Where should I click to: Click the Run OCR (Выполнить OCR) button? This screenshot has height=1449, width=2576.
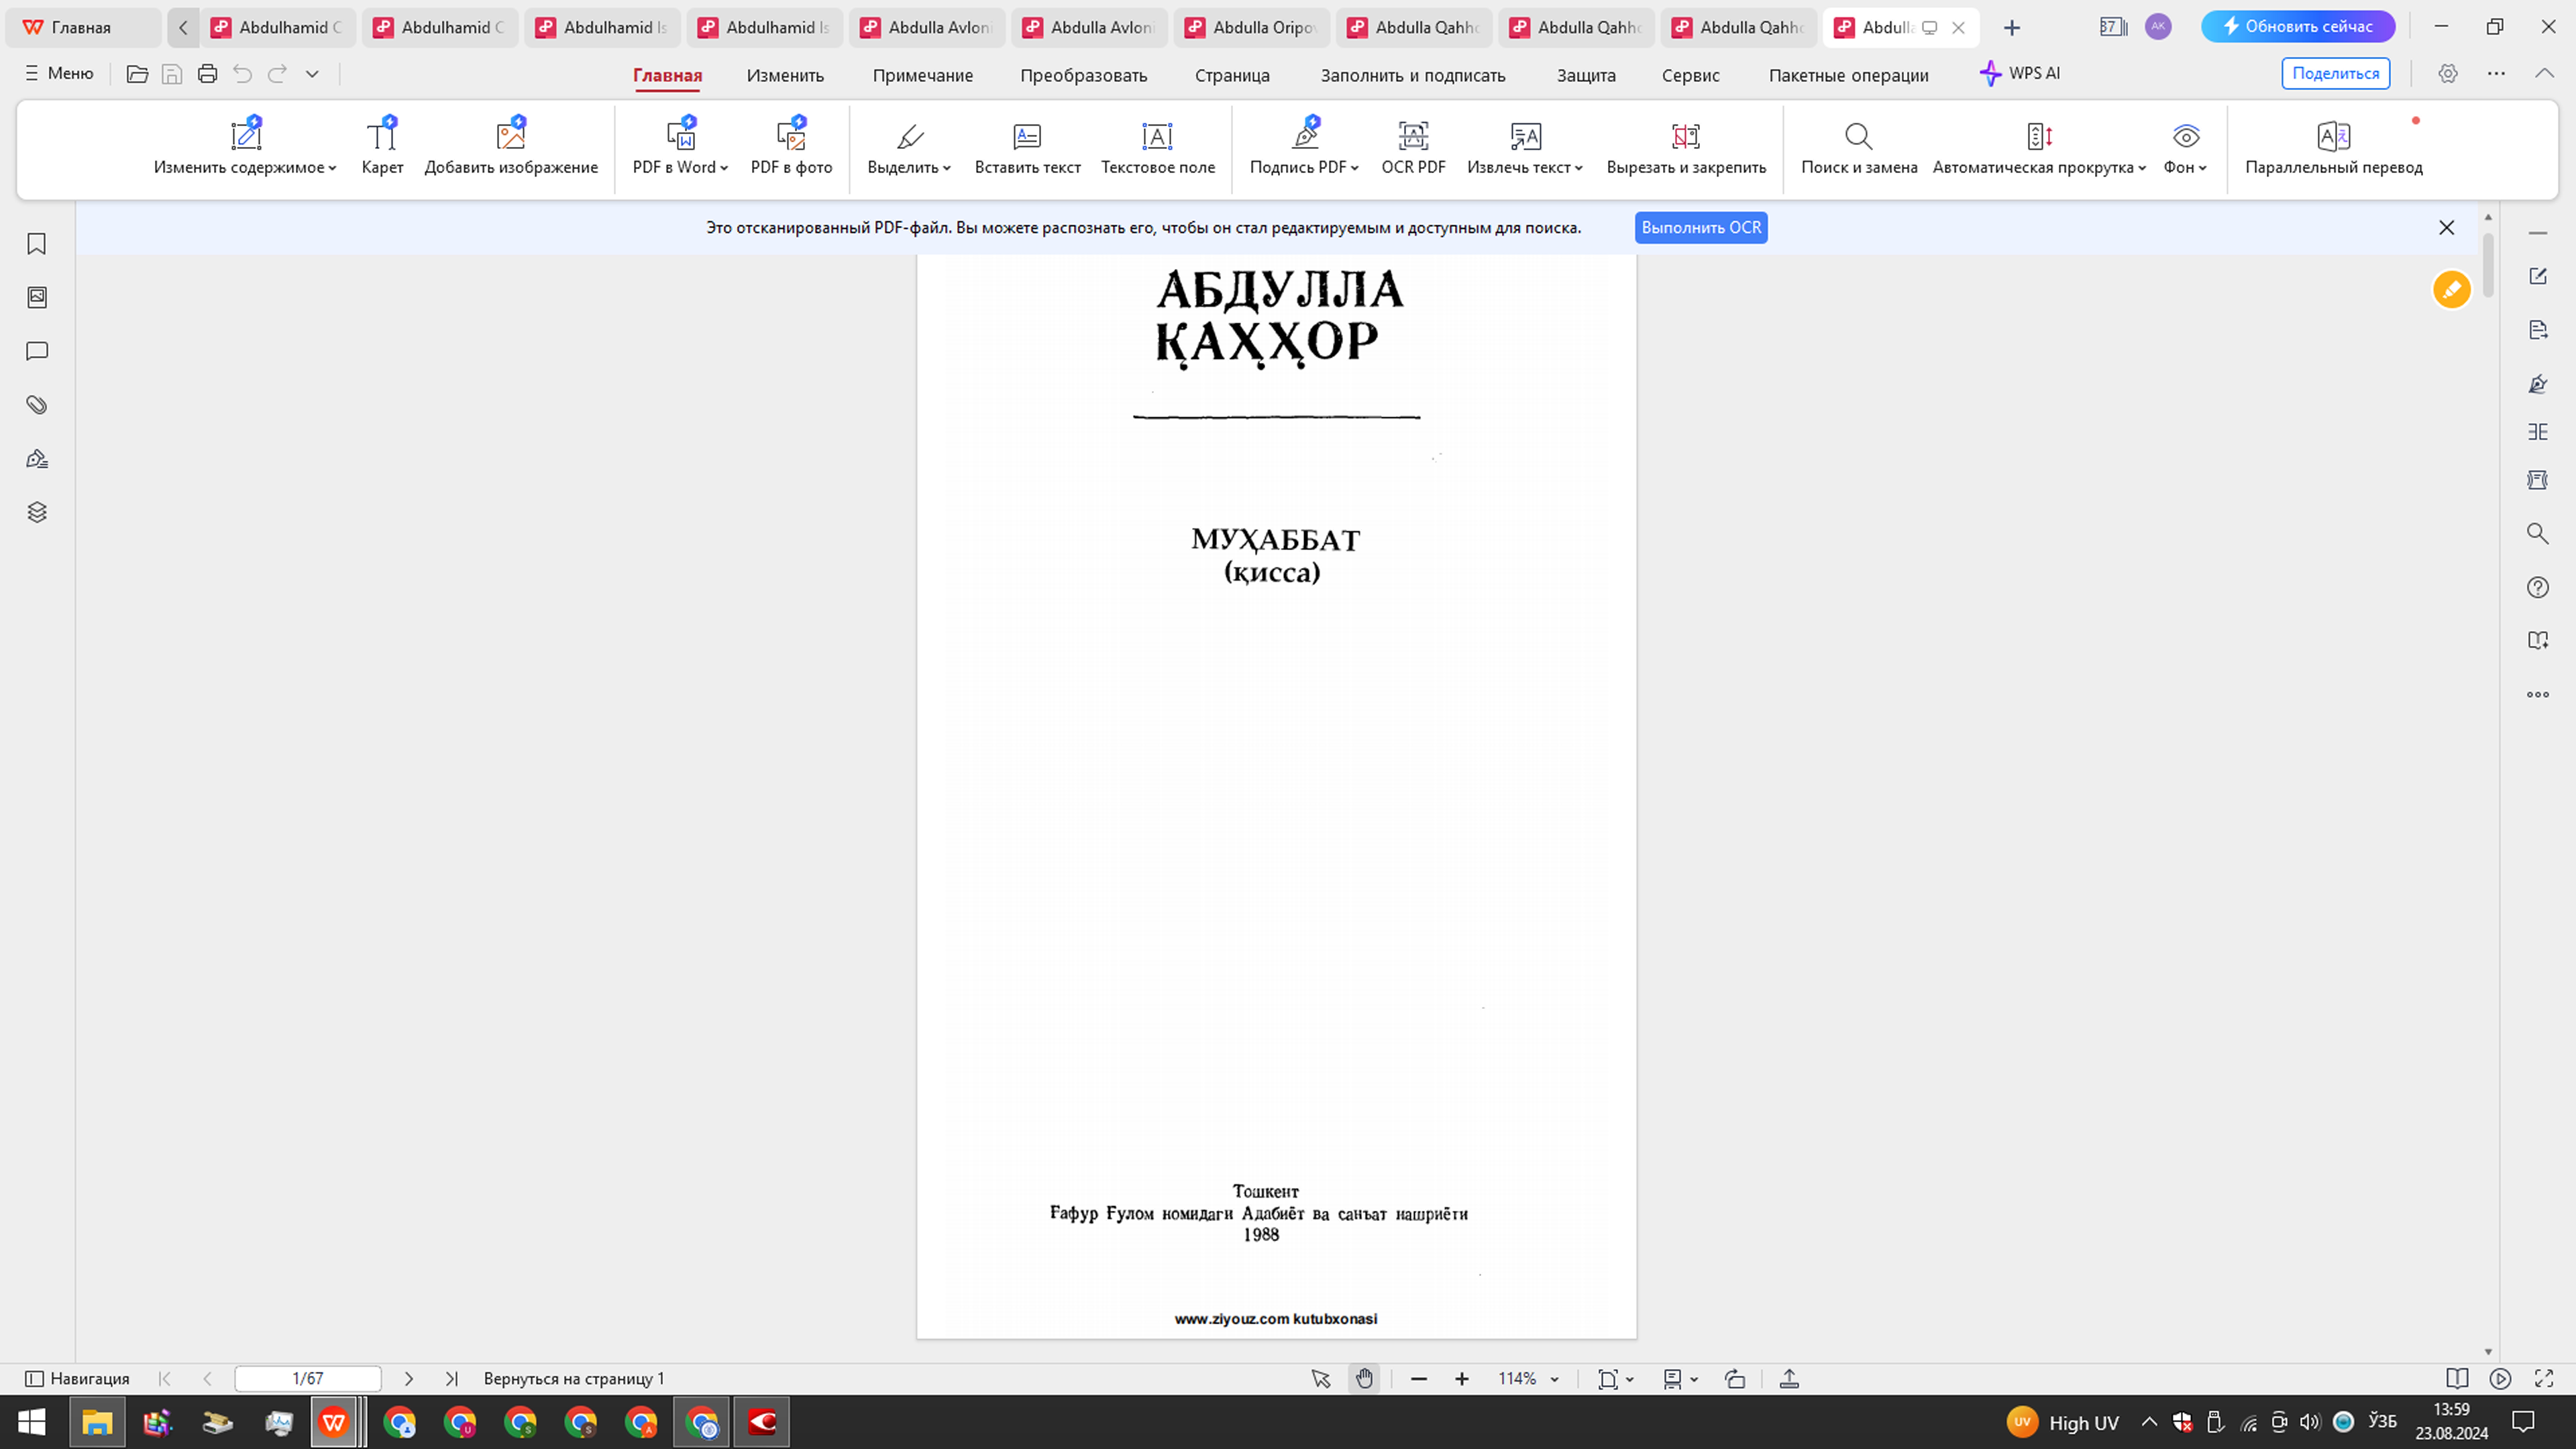click(1700, 228)
